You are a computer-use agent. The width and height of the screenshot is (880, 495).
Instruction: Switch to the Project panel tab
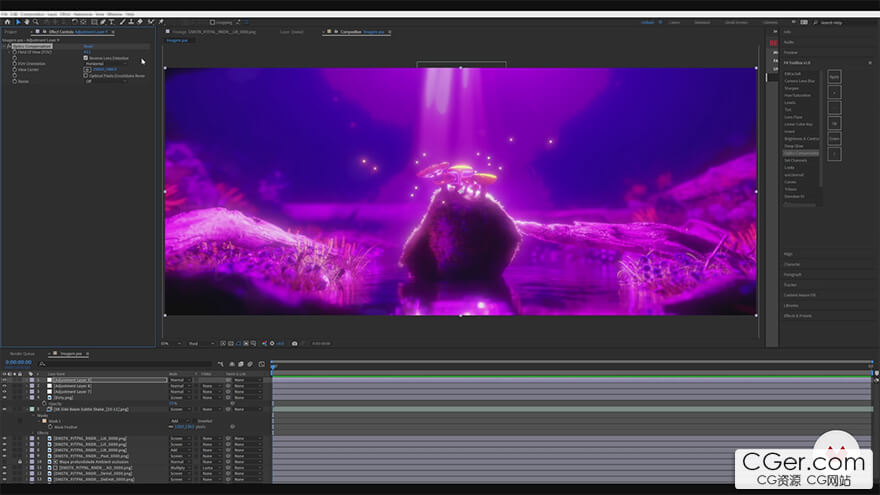pos(11,32)
